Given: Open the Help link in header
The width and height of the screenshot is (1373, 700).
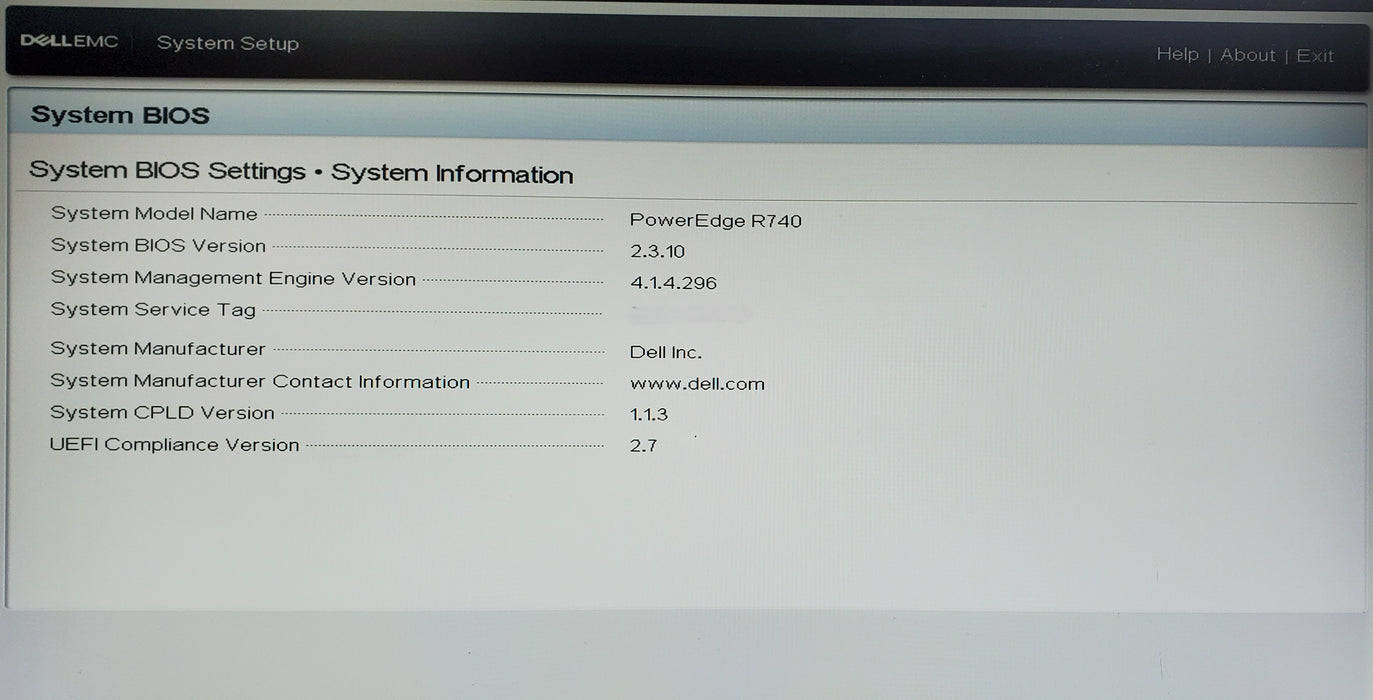Looking at the screenshot, I should pyautogui.click(x=1177, y=54).
